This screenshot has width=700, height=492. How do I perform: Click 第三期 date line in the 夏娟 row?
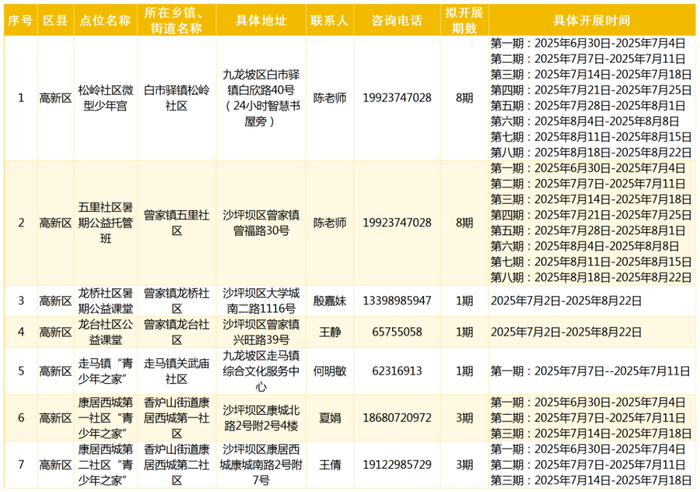tap(591, 434)
